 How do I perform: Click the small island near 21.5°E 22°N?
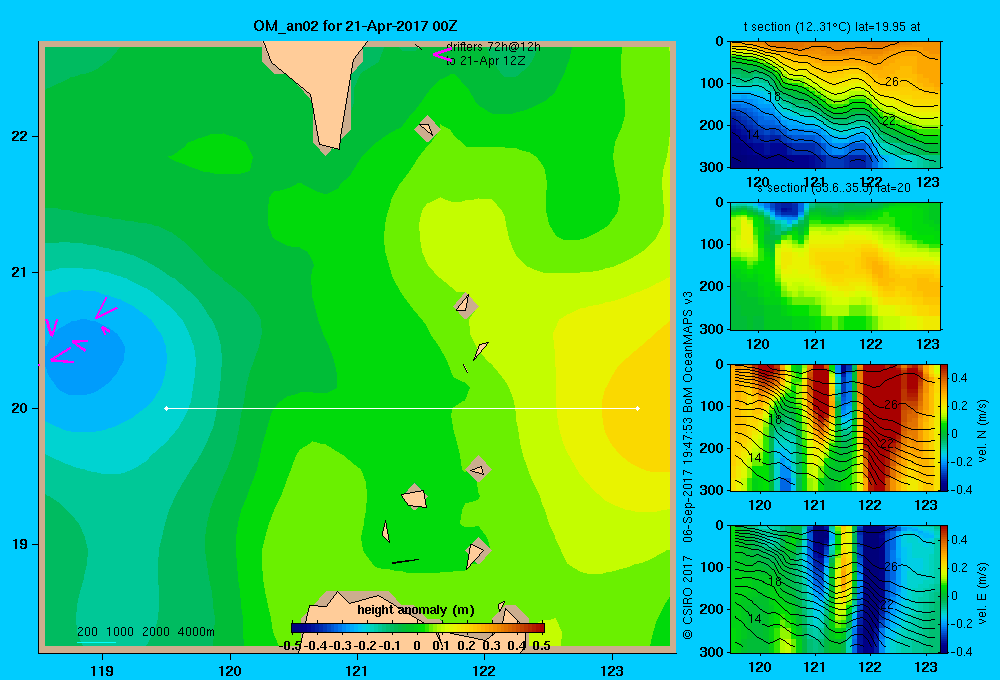426,129
